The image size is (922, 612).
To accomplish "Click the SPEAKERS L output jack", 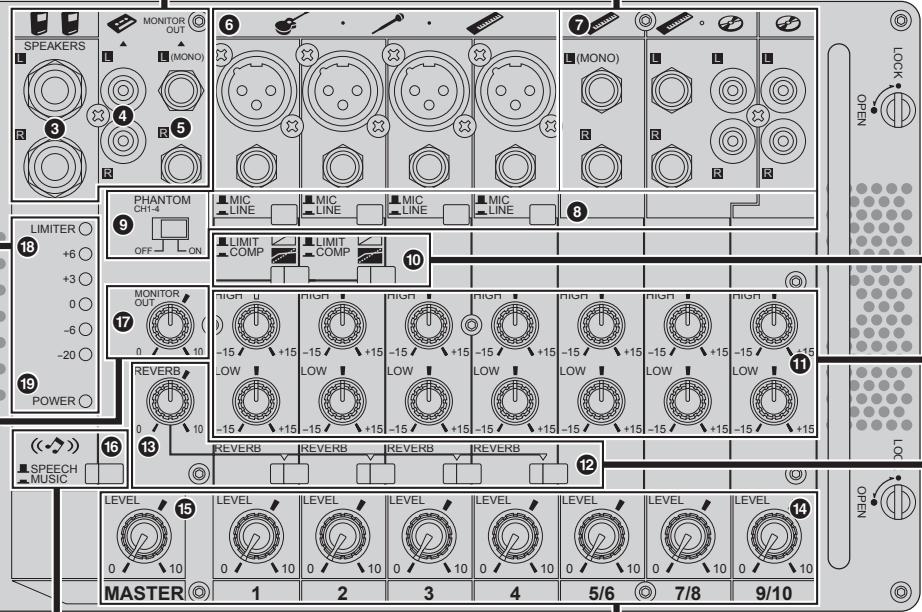I will pos(55,90).
